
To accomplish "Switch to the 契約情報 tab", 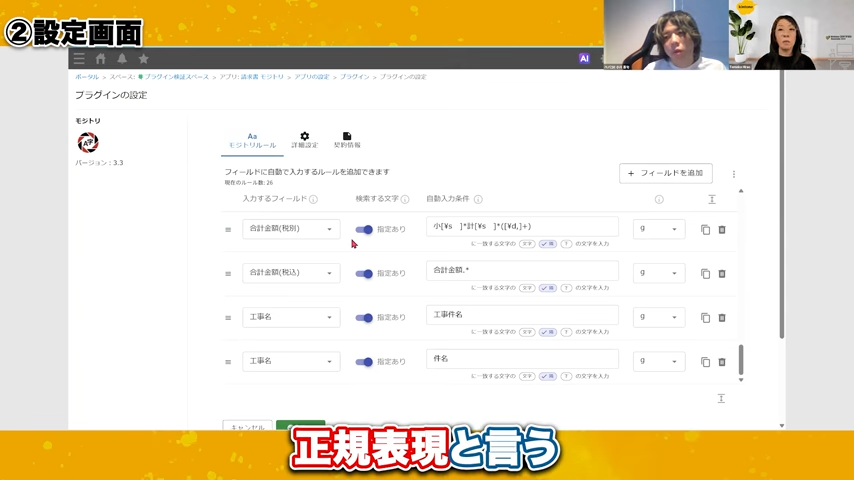I will (x=347, y=141).
